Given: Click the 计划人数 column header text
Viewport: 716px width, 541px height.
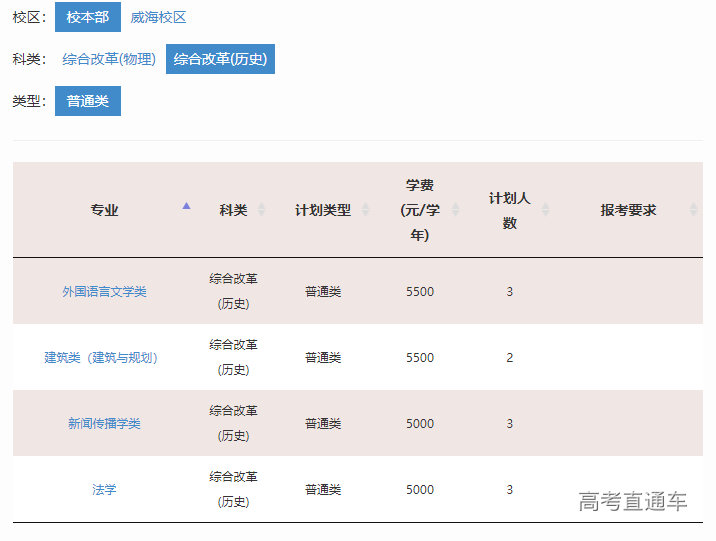Looking at the screenshot, I should 509,210.
